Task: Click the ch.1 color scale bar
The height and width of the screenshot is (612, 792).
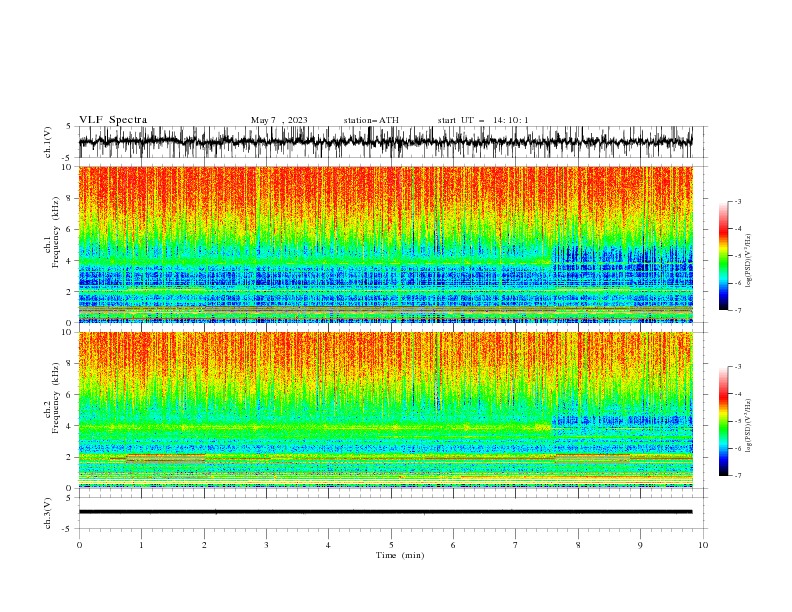Action: click(x=724, y=256)
